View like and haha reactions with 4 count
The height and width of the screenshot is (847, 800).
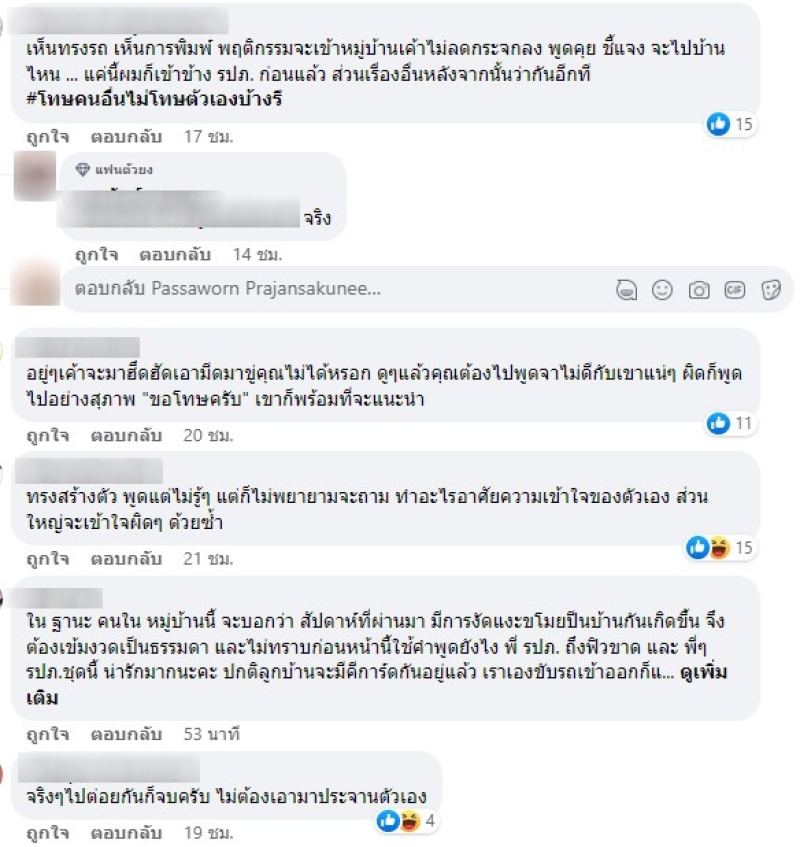[x=408, y=821]
